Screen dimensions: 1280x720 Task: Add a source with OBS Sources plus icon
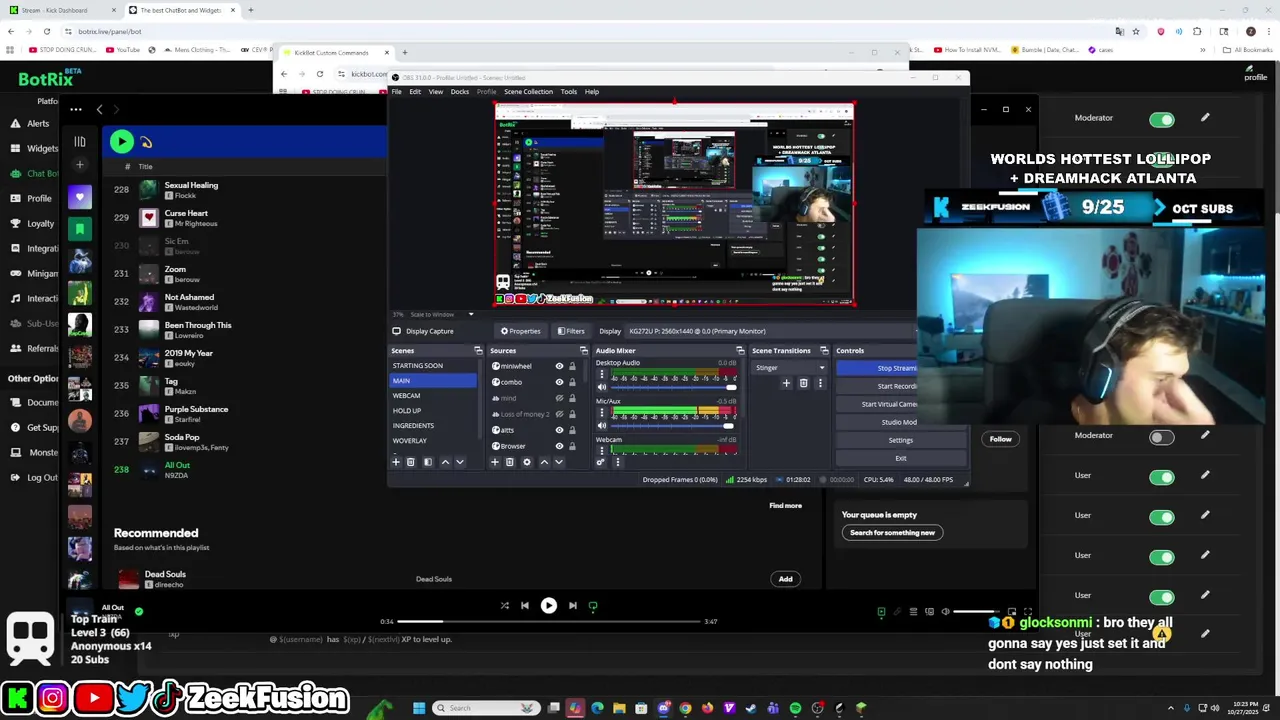click(494, 462)
